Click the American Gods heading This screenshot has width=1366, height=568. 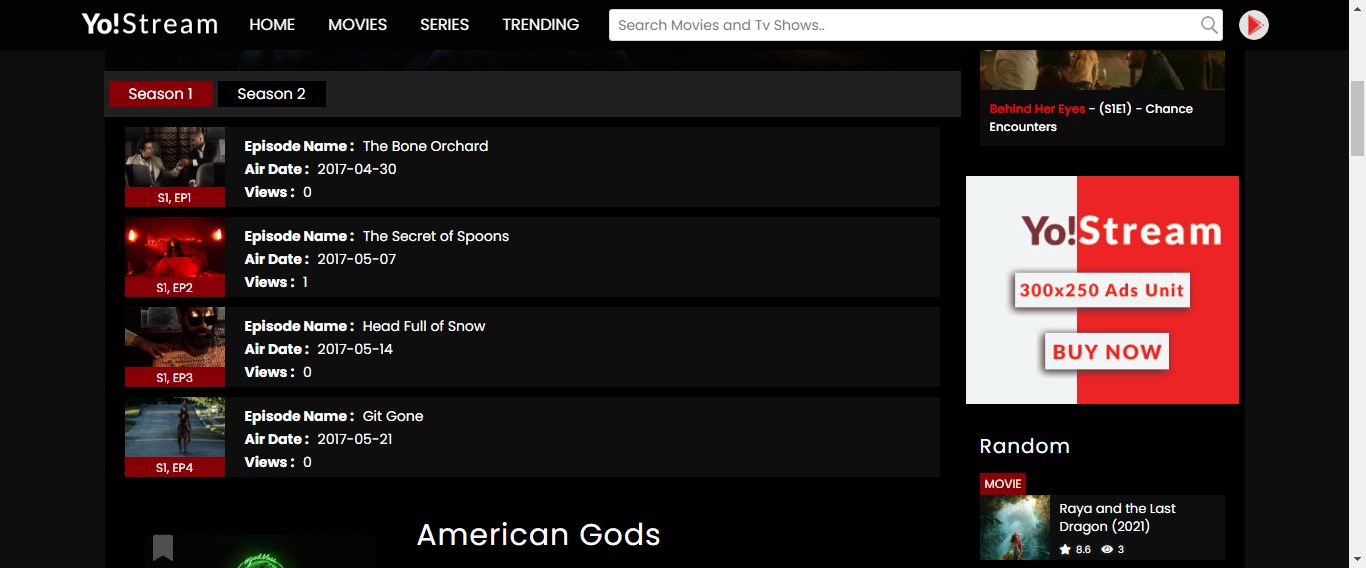(x=539, y=535)
